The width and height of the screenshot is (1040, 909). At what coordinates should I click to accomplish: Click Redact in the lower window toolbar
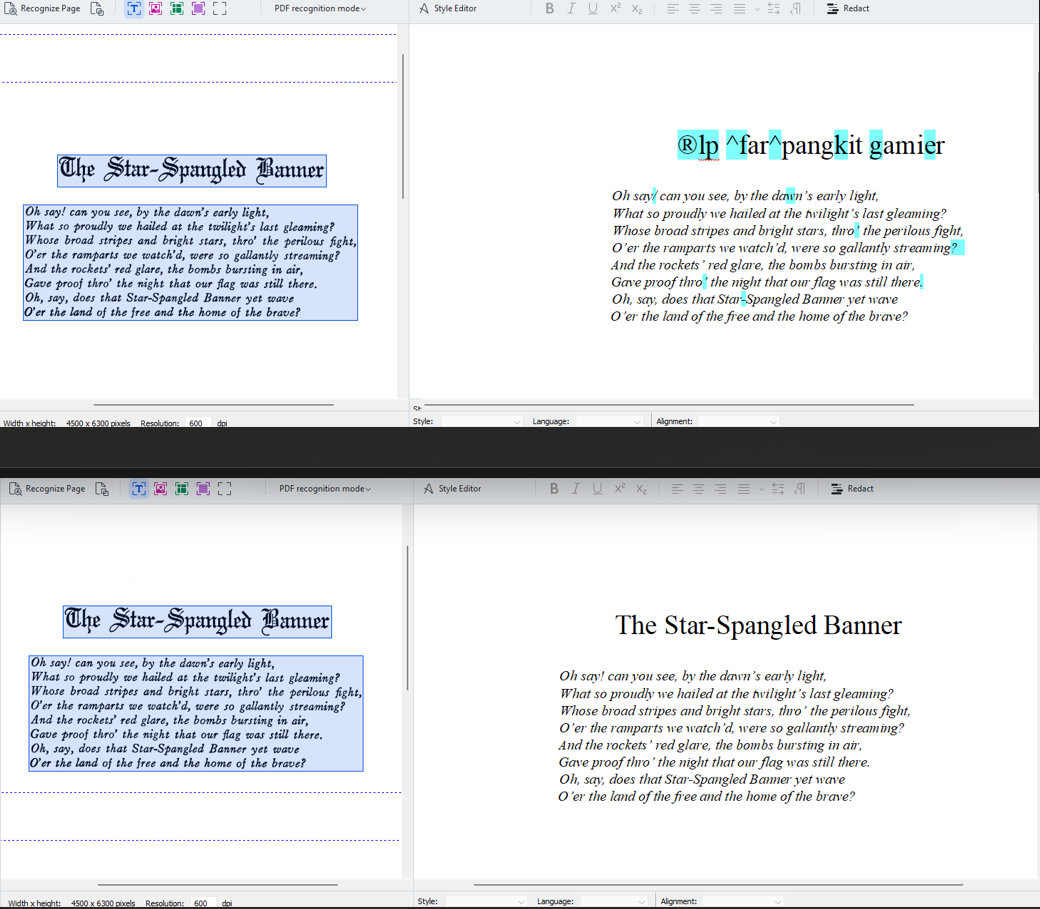coord(852,489)
